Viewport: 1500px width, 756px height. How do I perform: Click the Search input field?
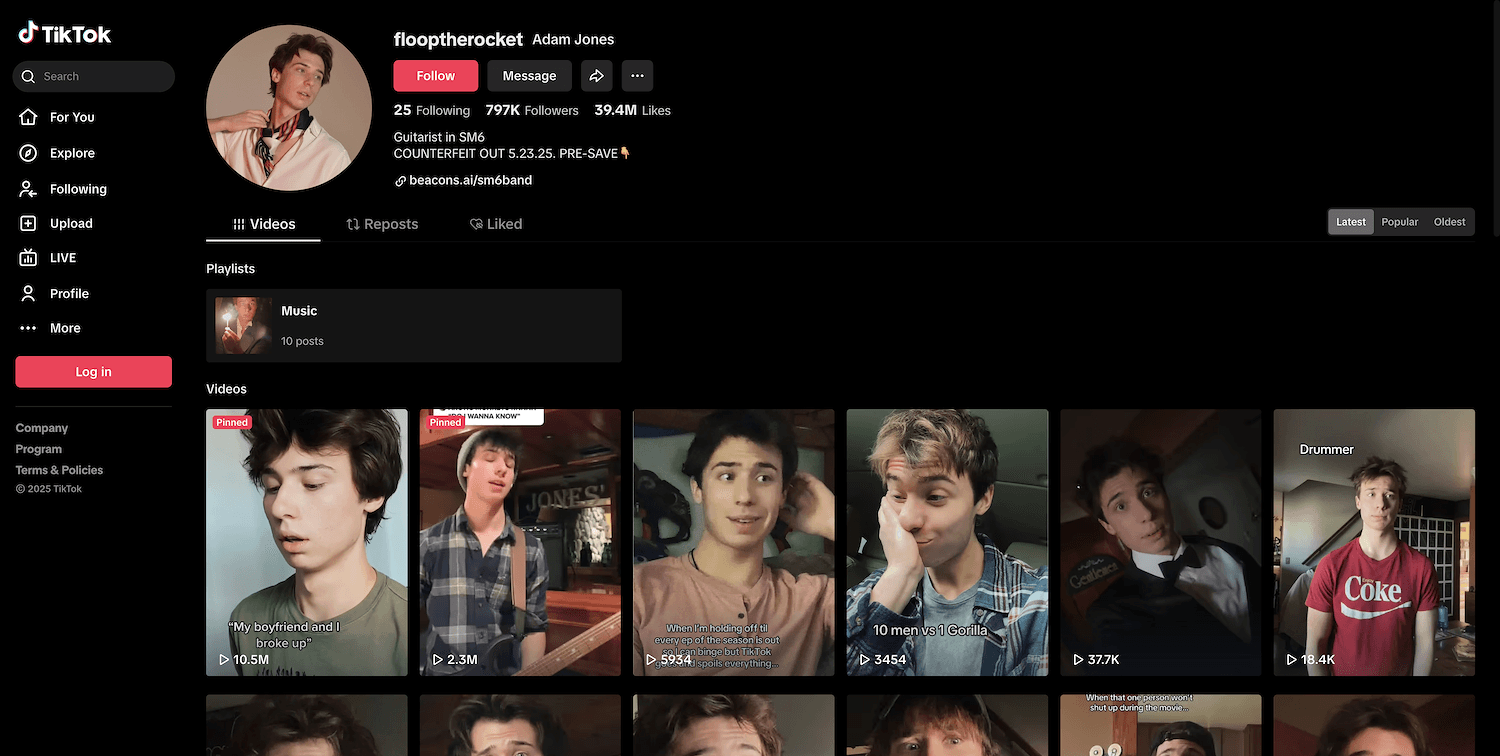(x=100, y=76)
